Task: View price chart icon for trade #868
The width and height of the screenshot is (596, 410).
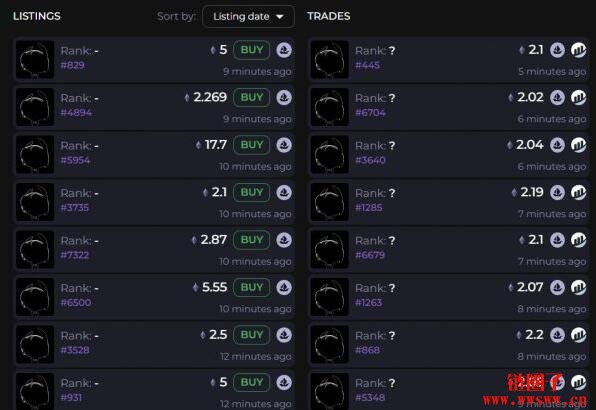Action: coord(579,335)
